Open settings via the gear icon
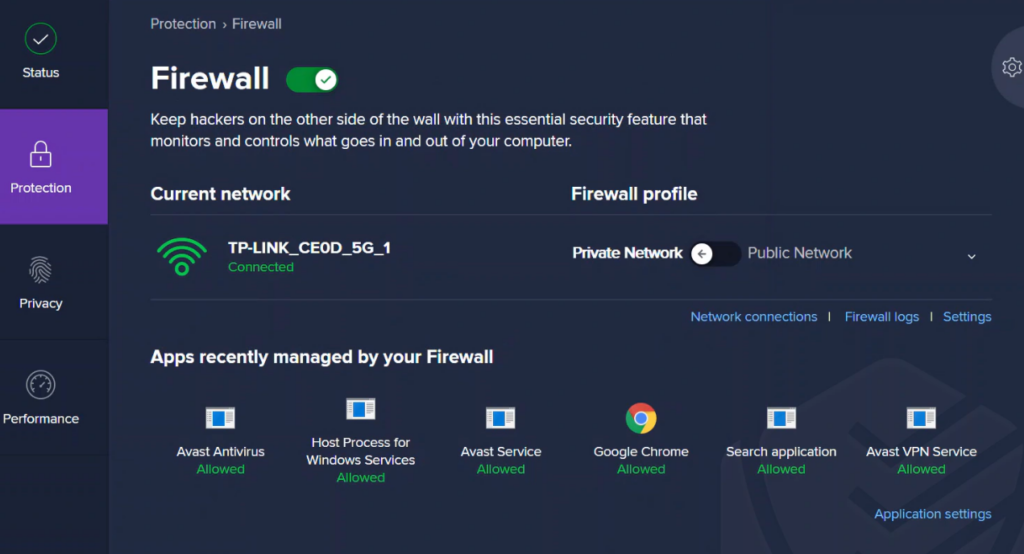Screen dimensions: 1024x554 [1012, 67]
